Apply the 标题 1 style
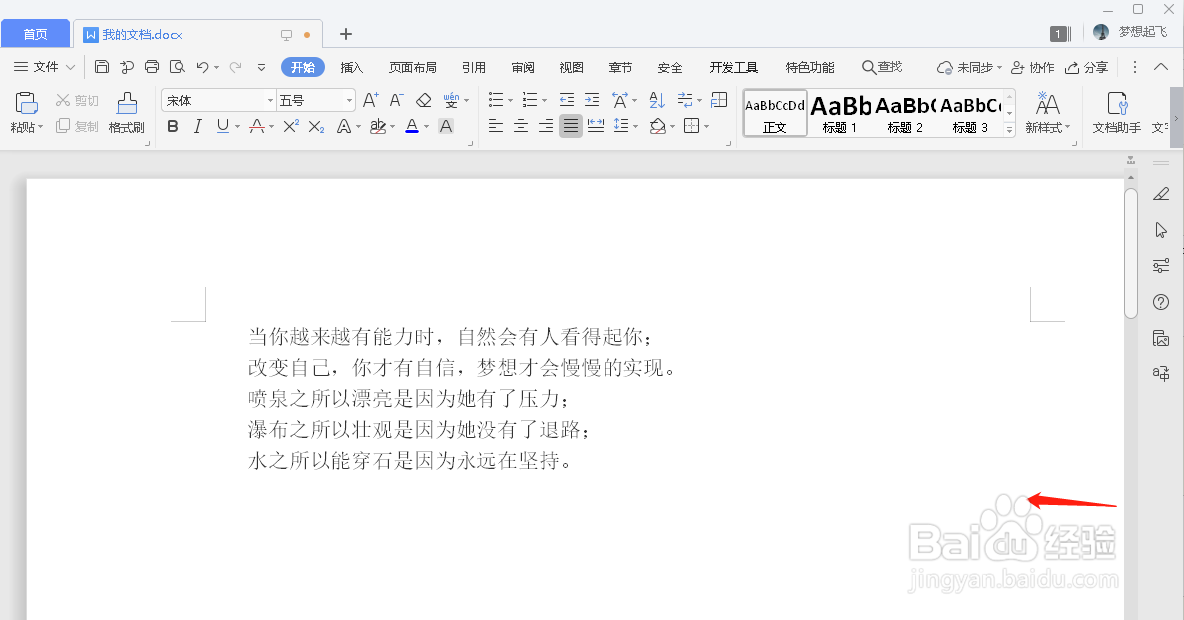 pos(838,110)
